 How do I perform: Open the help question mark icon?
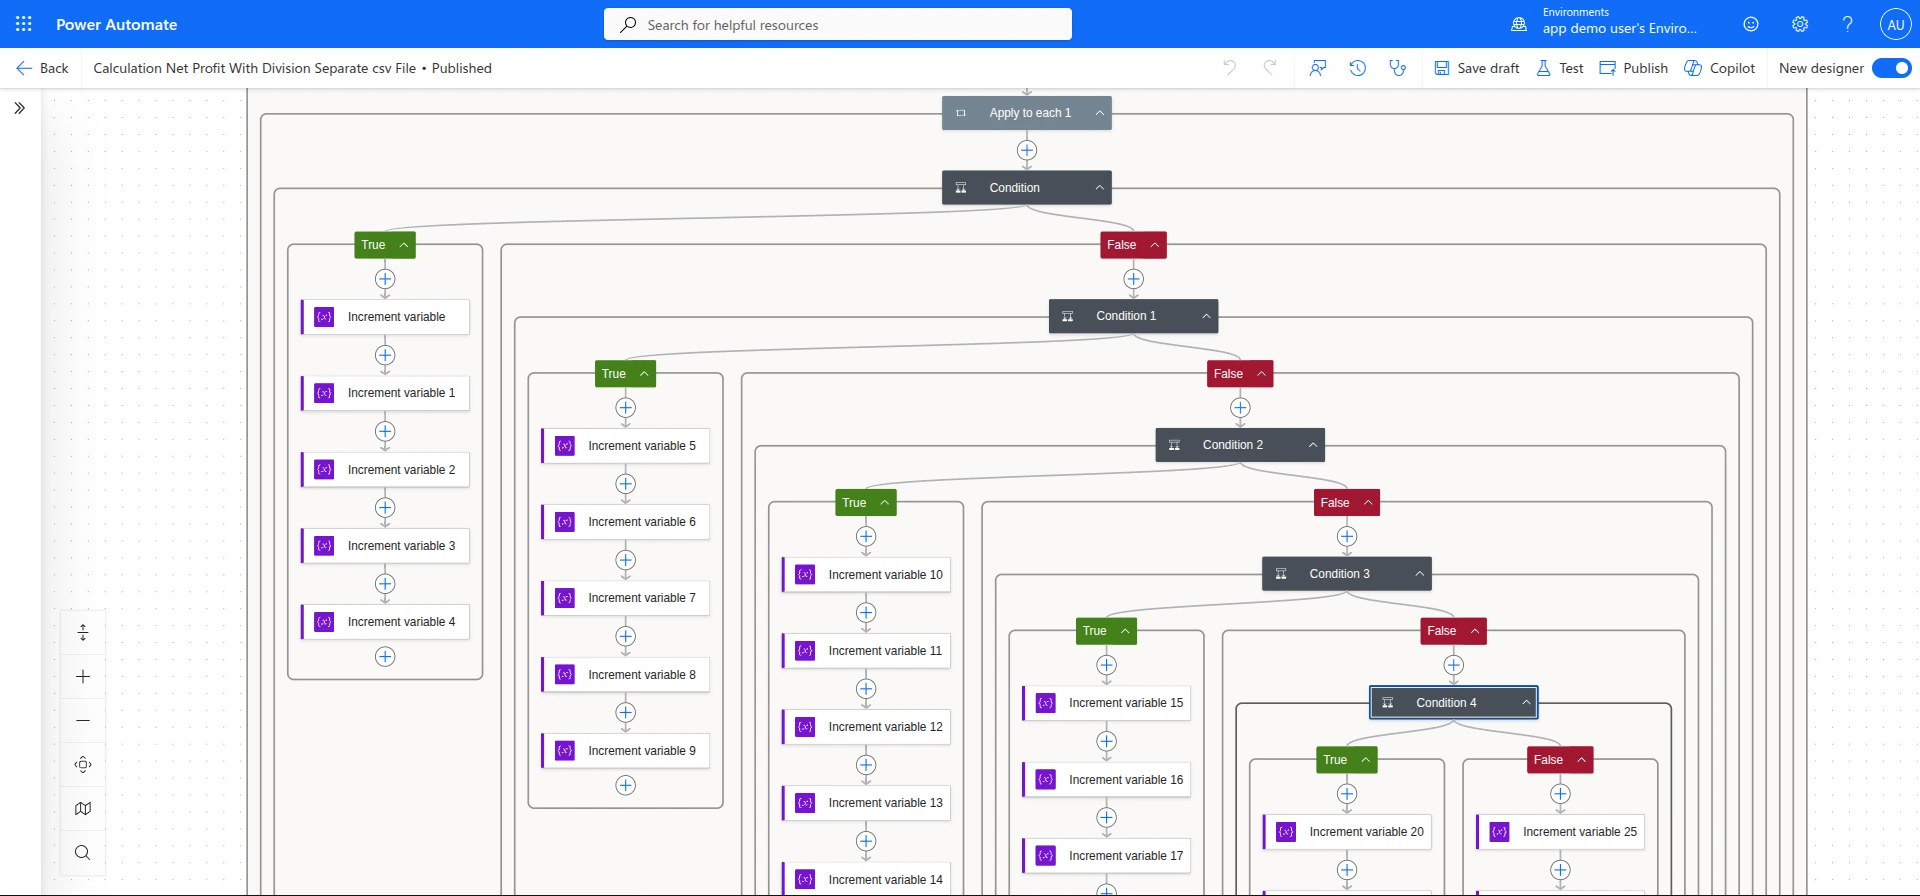click(x=1848, y=24)
